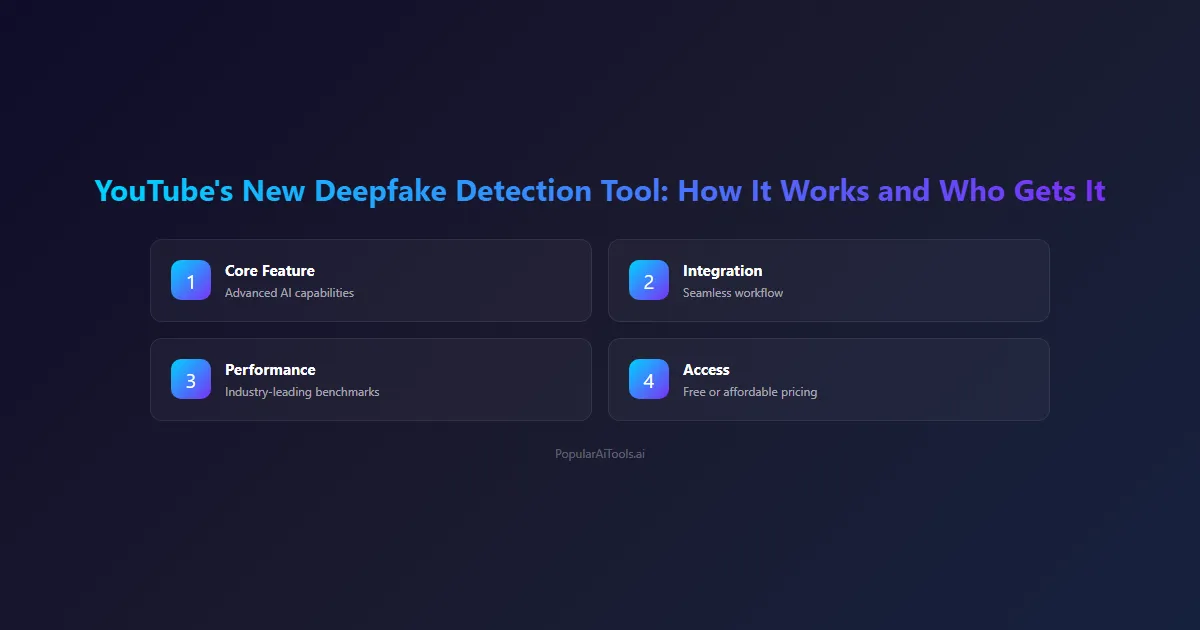Click the "Access" heading label
The image size is (1200, 630).
706,369
